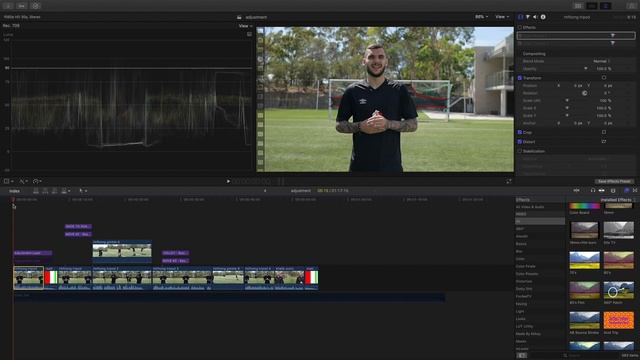Connect clip to primary storyline icon
The width and height of the screenshot is (640, 360).
pos(36,191)
